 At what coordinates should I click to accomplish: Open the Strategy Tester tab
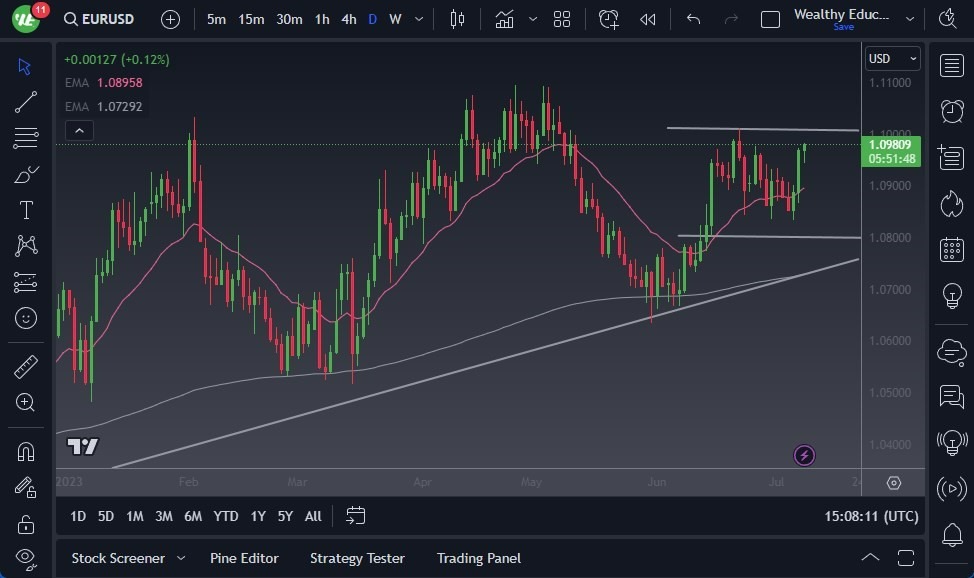tap(357, 558)
